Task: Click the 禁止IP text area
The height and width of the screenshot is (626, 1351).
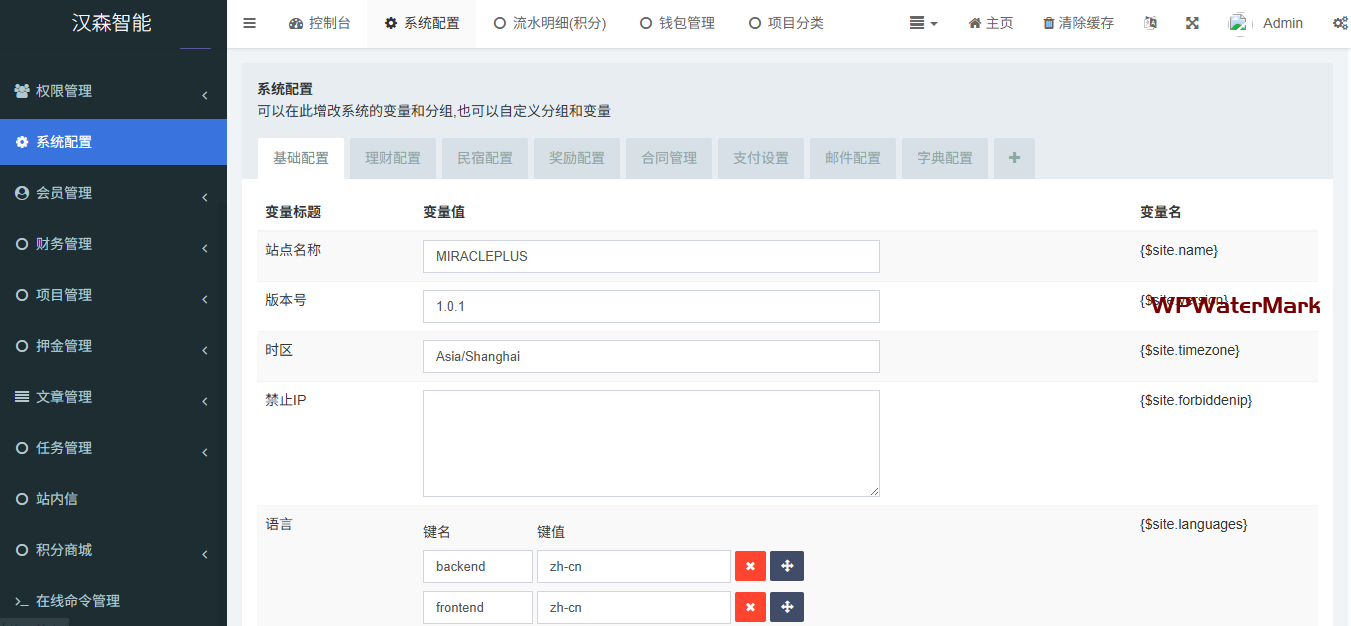Action: point(651,443)
